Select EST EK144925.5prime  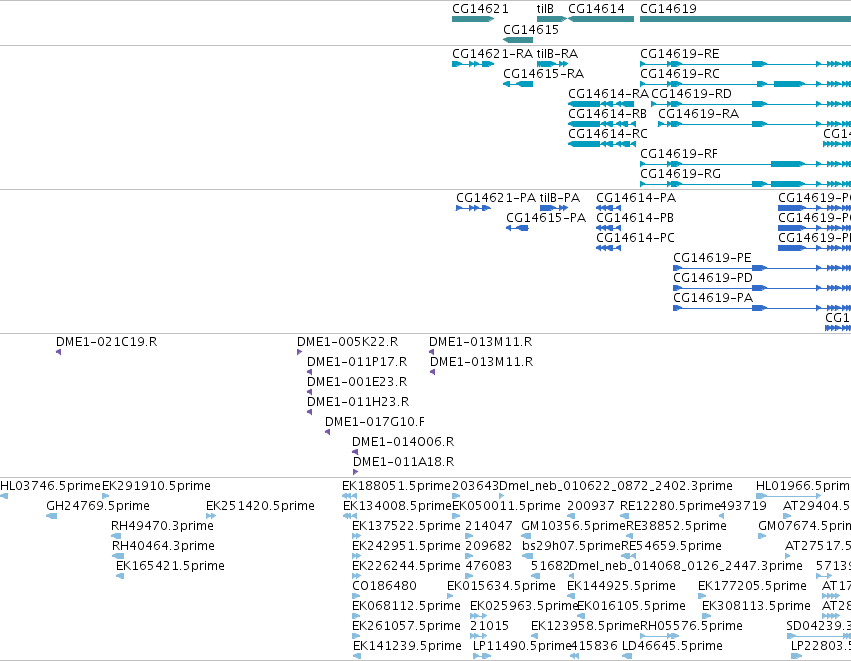click(x=621, y=586)
